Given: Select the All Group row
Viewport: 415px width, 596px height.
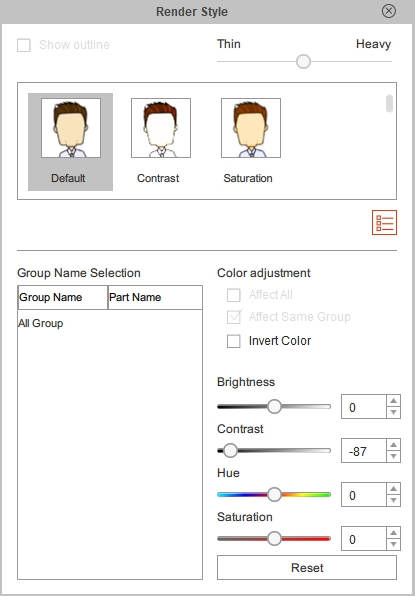Looking at the screenshot, I should coord(110,323).
